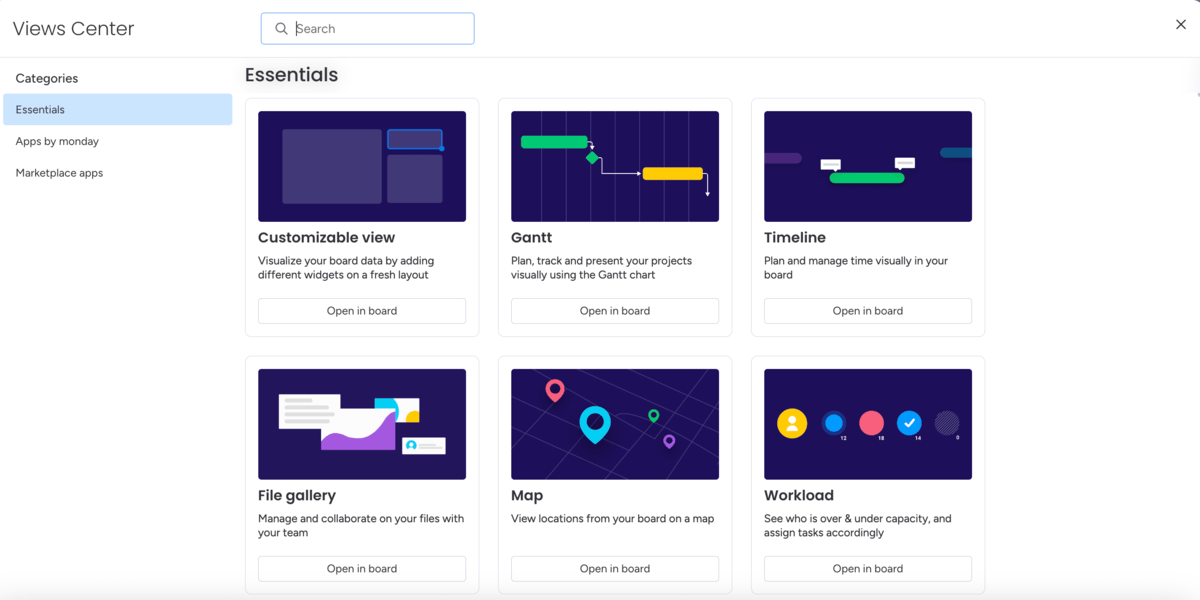This screenshot has height=600, width=1200.
Task: Click the Workload preview image
Action: pos(867,424)
